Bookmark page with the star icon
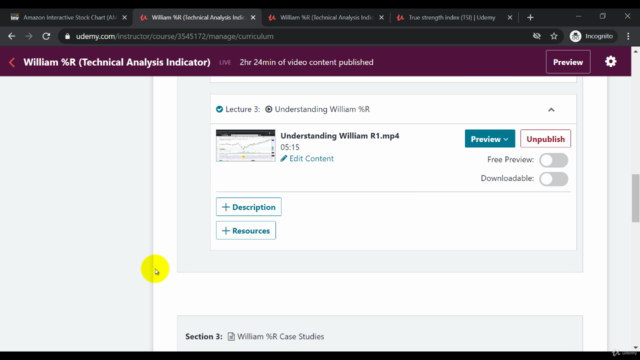 pyautogui.click(x=554, y=36)
